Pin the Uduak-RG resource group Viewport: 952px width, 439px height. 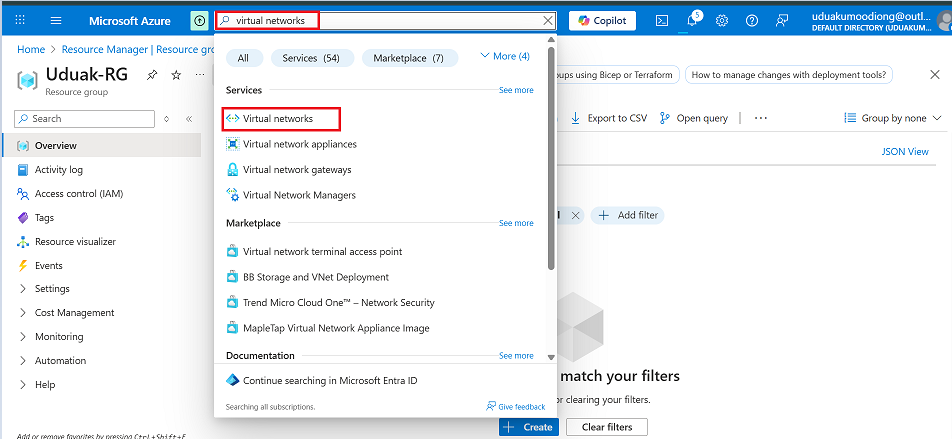click(x=152, y=75)
